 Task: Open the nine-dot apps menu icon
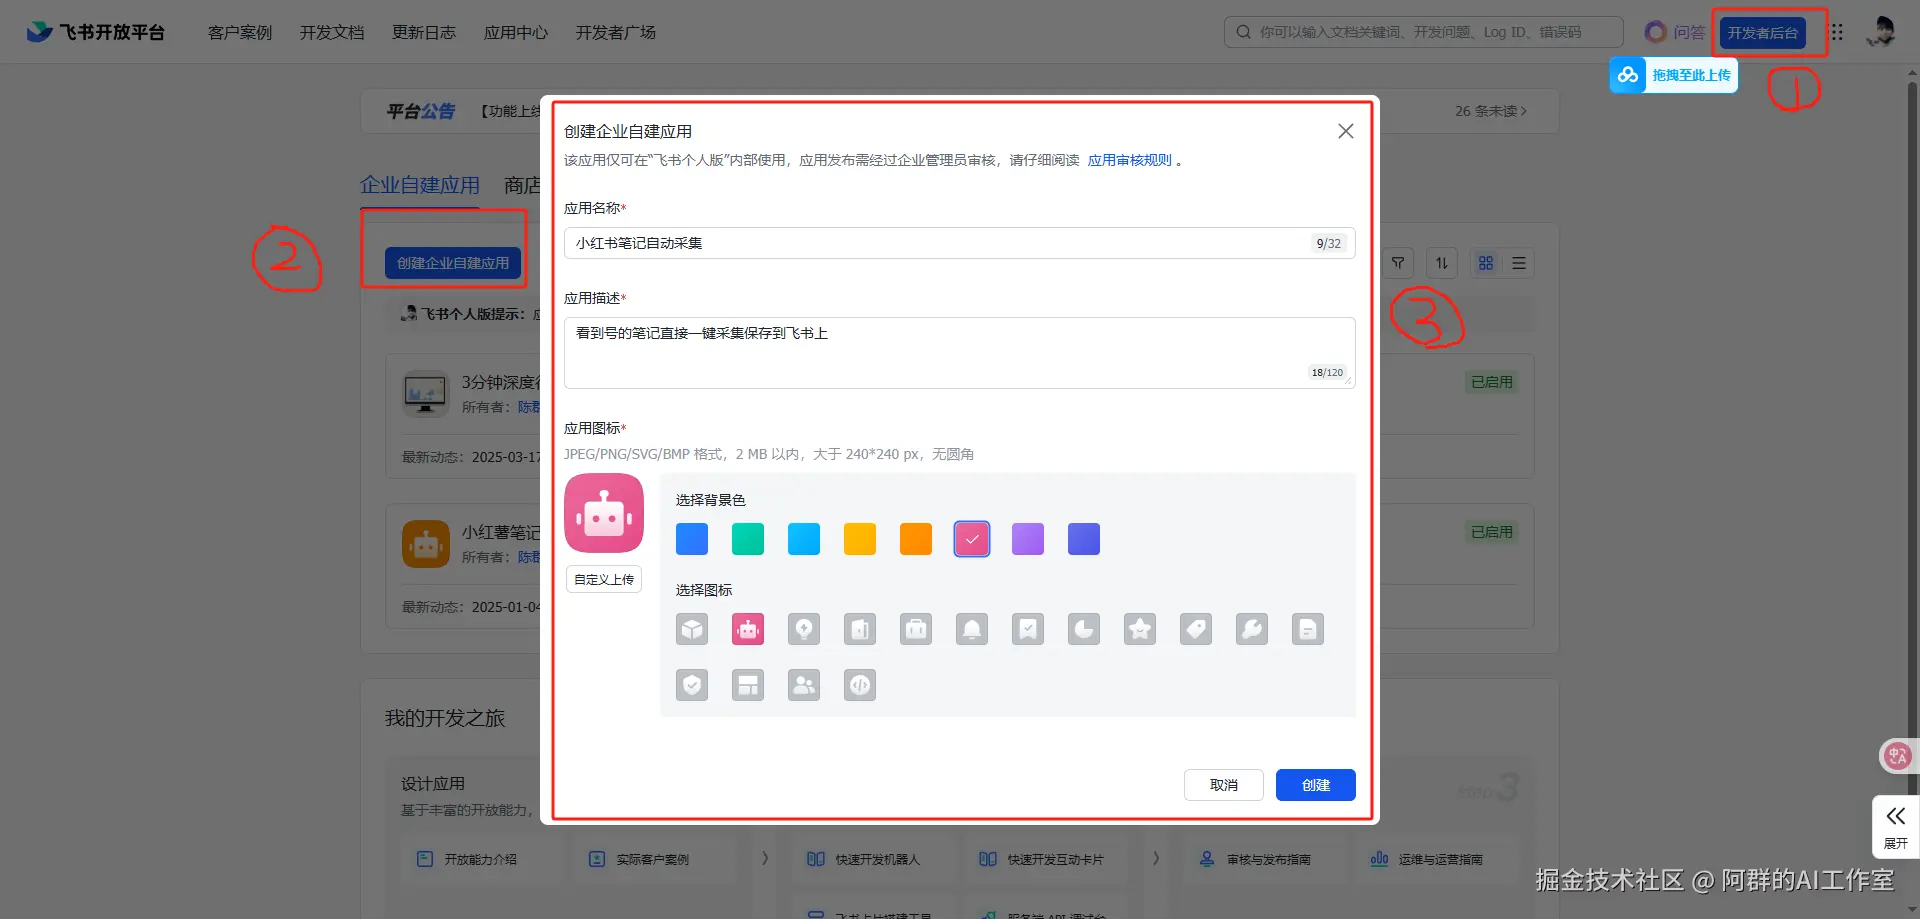pos(1837,32)
